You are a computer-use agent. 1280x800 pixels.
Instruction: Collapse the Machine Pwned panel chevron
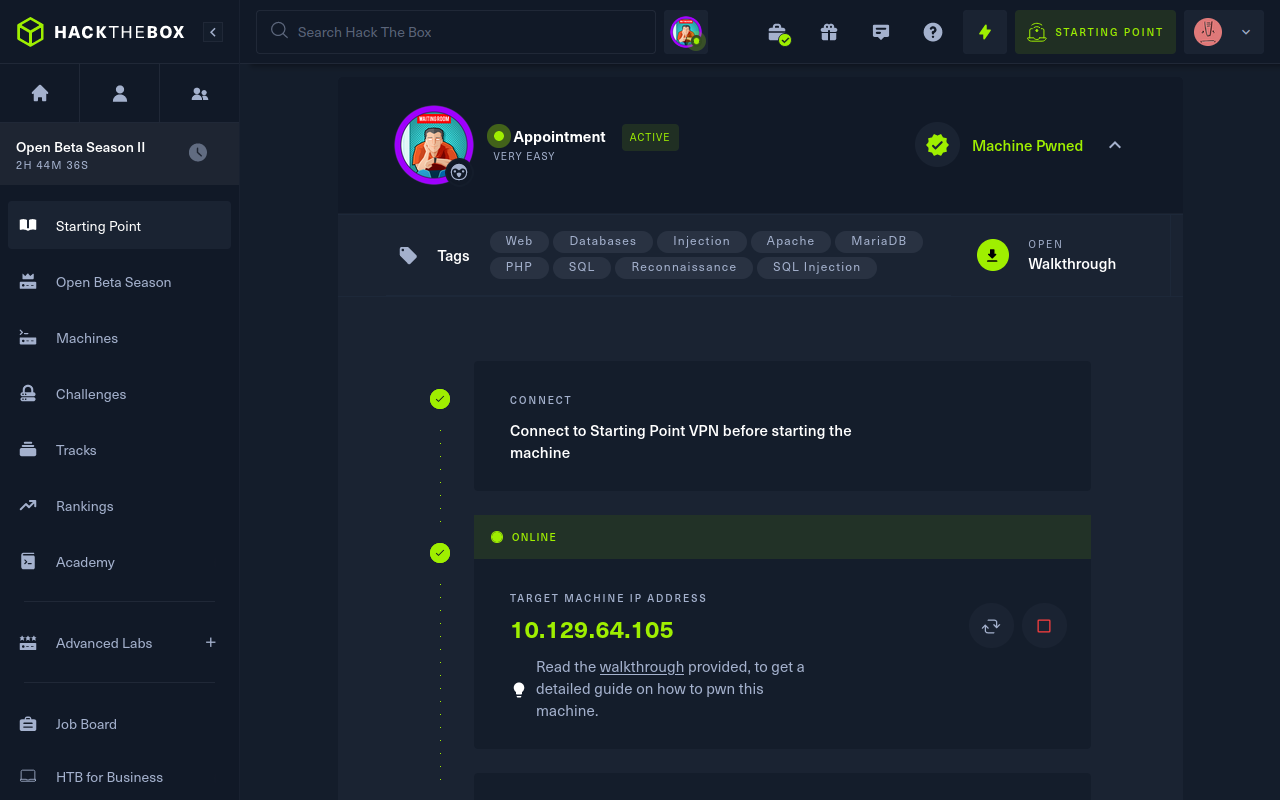[x=1115, y=145]
